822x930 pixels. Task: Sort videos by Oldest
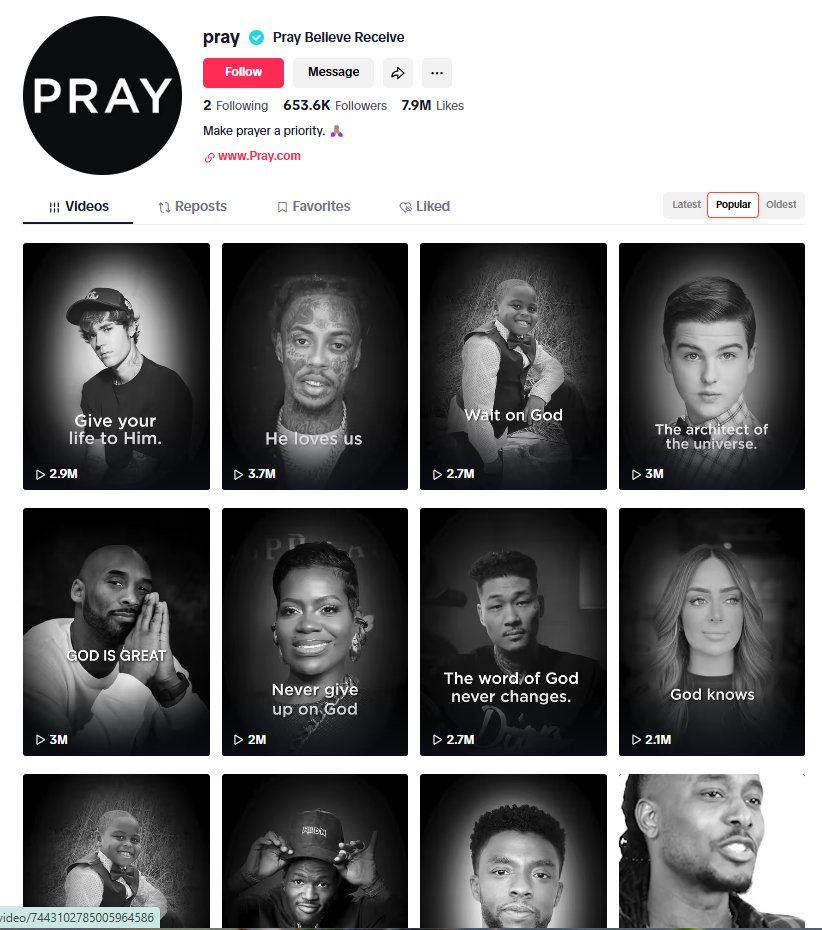coord(781,205)
